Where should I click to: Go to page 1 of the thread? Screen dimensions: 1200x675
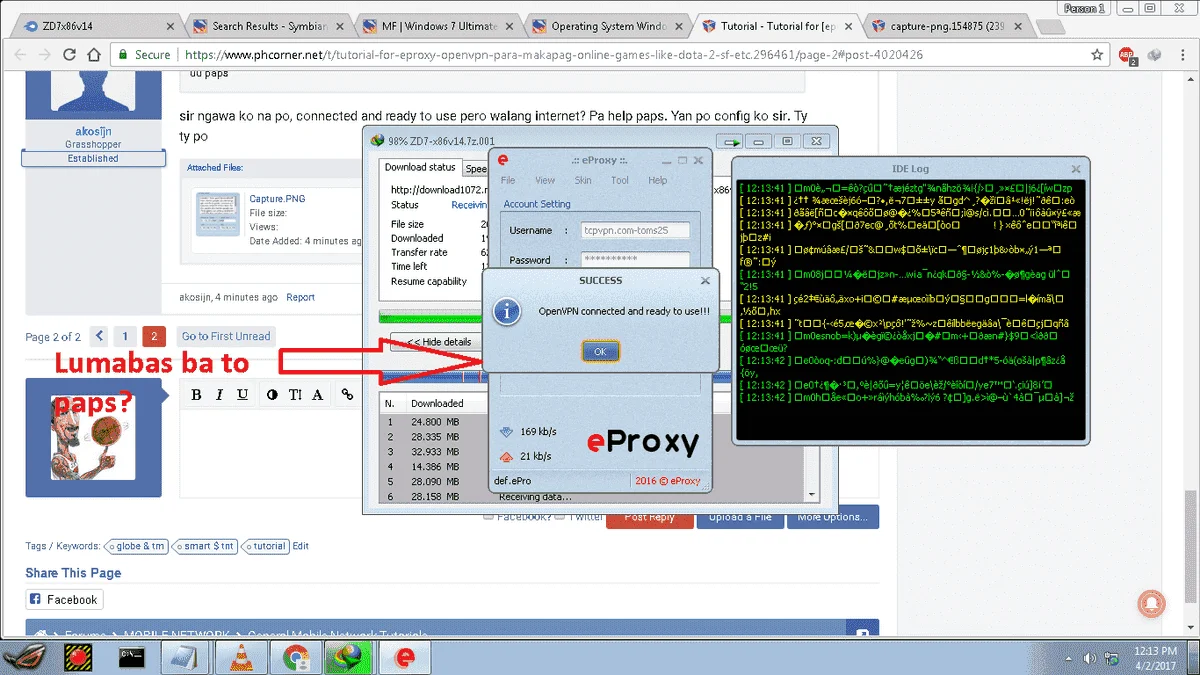(x=125, y=336)
